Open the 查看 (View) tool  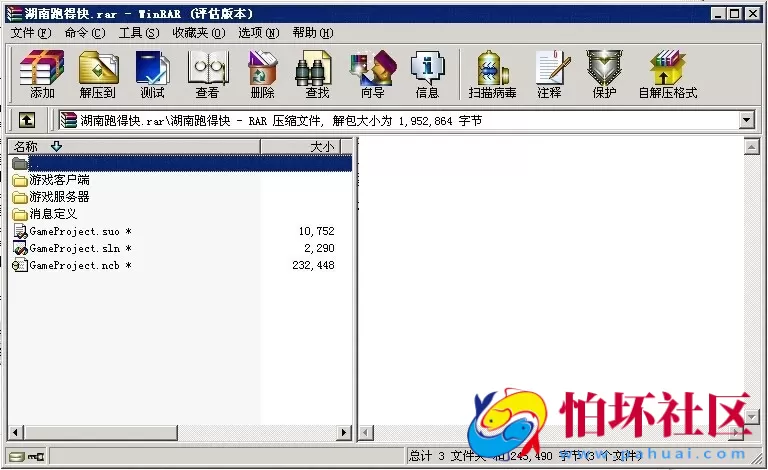tap(207, 74)
